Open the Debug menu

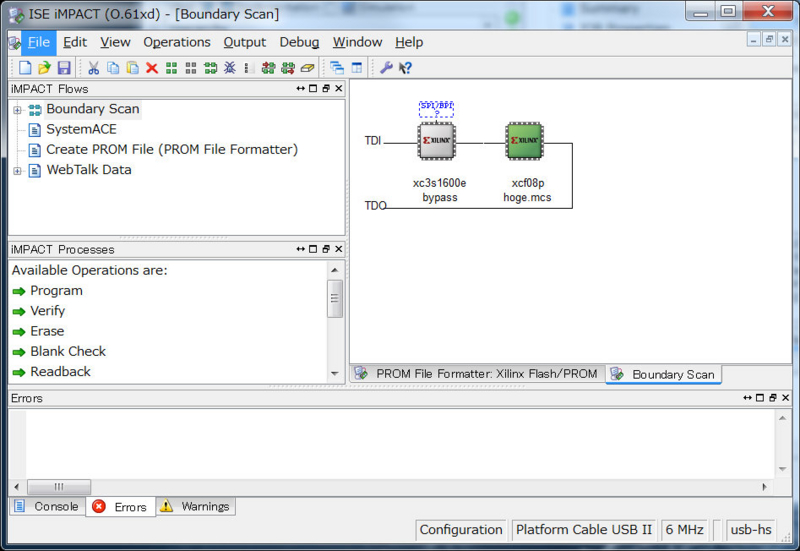pyautogui.click(x=299, y=42)
